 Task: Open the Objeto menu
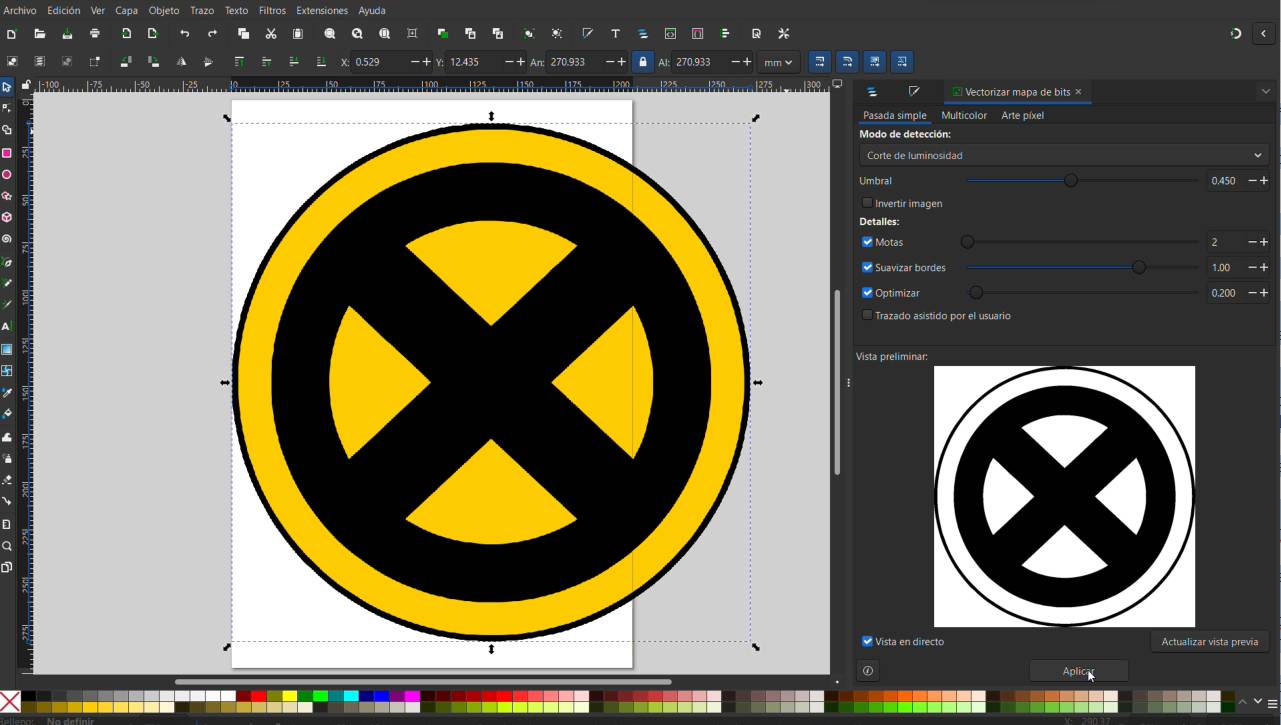pos(164,10)
